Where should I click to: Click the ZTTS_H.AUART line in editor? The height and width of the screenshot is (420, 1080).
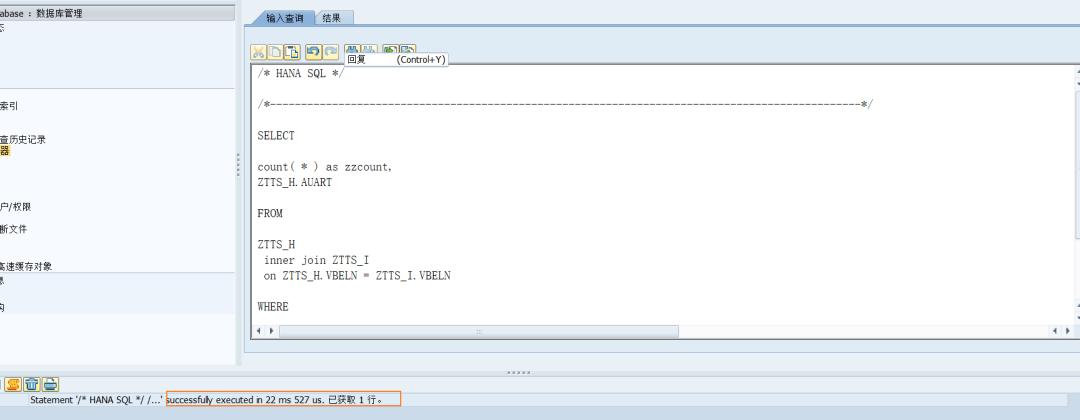(x=295, y=182)
